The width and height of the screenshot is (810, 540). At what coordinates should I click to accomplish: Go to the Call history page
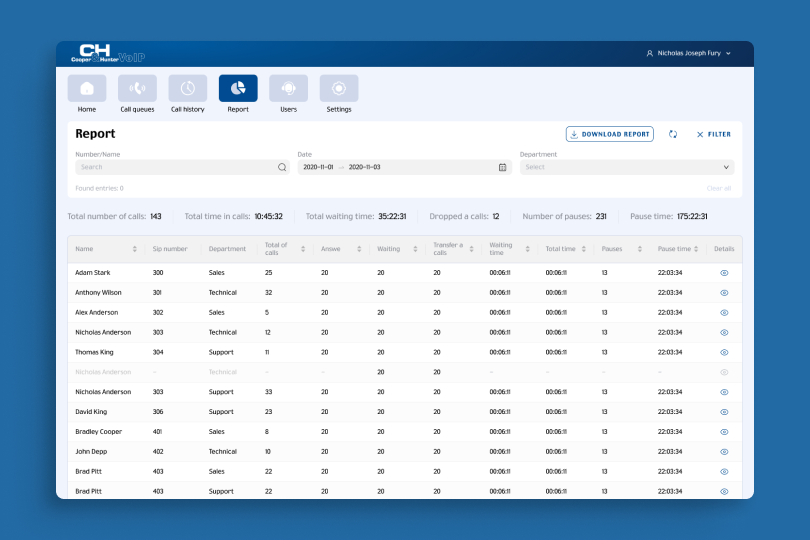(x=188, y=89)
